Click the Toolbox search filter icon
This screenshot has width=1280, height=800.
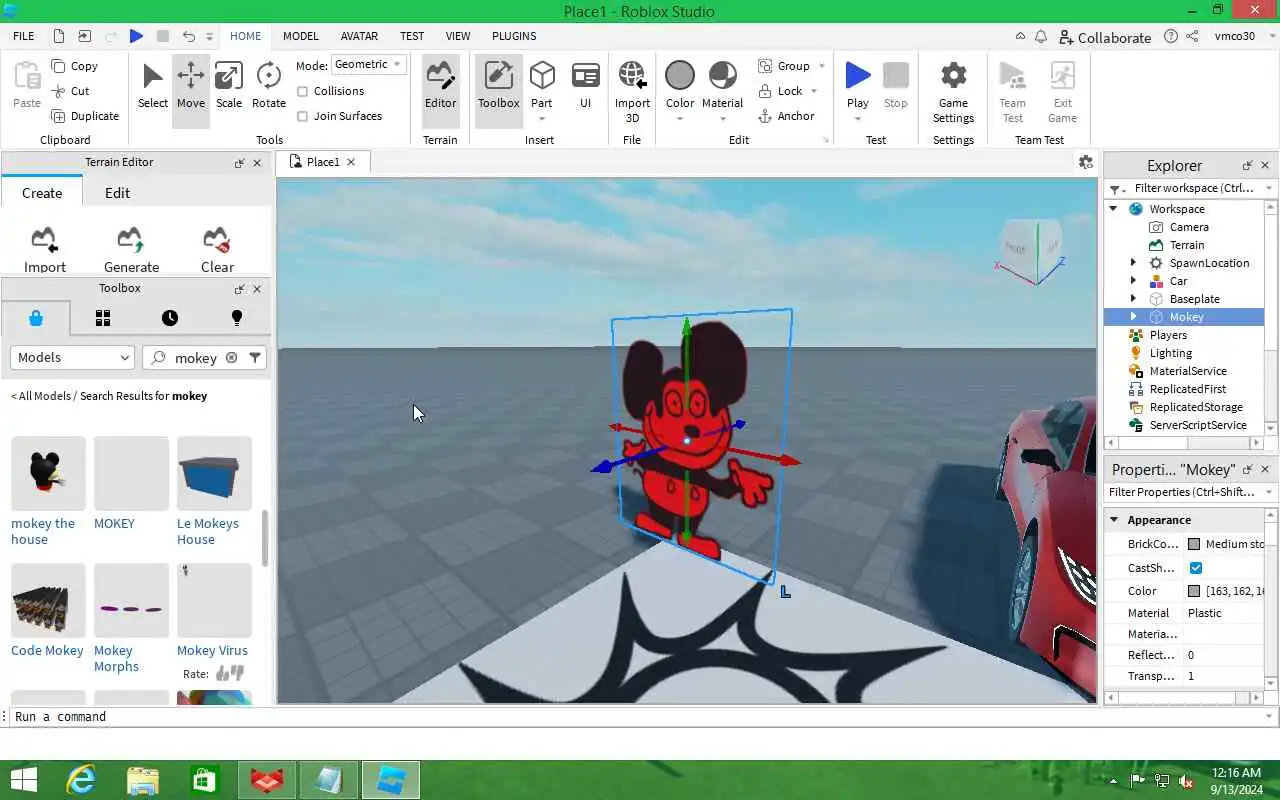[x=255, y=357]
